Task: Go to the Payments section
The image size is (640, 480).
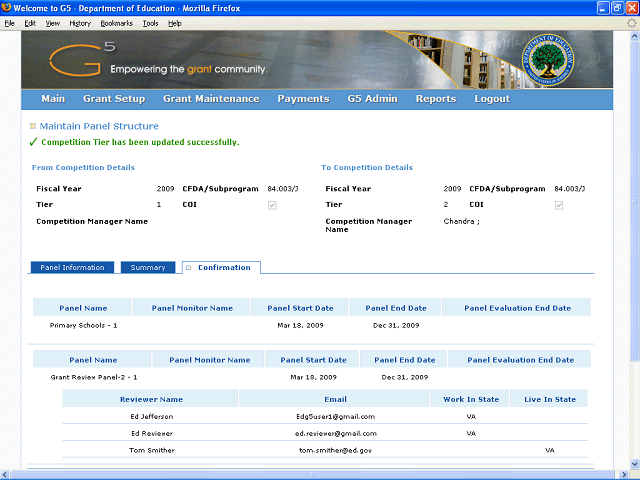Action: [x=303, y=99]
